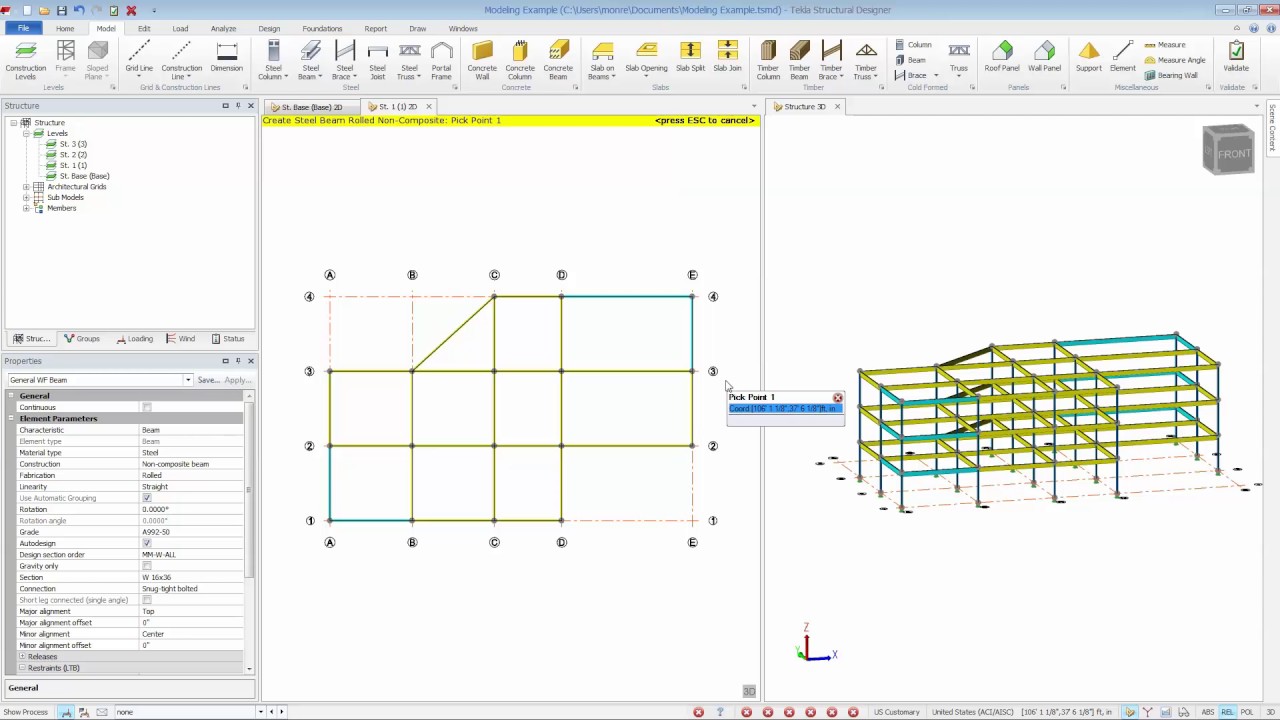Image resolution: width=1280 pixels, height=720 pixels.
Task: Switch to the Foundations ribbon tab
Action: coord(322,28)
